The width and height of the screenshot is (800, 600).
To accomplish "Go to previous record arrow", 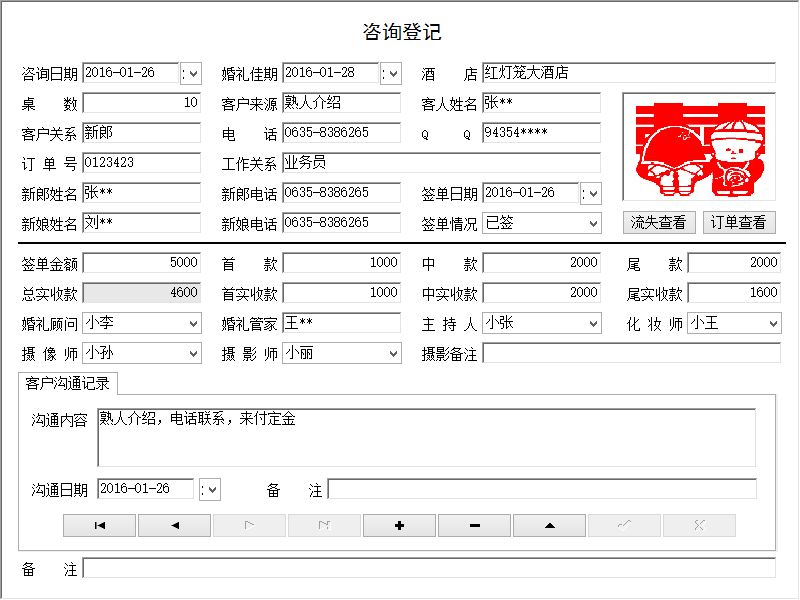I will click(x=174, y=525).
